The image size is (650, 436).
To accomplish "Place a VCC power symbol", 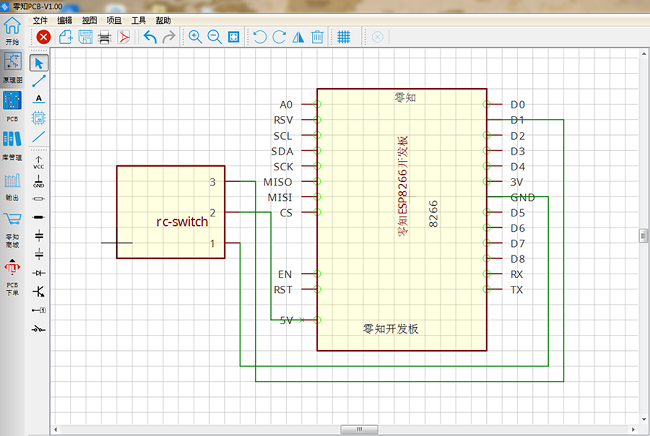I will point(39,162).
